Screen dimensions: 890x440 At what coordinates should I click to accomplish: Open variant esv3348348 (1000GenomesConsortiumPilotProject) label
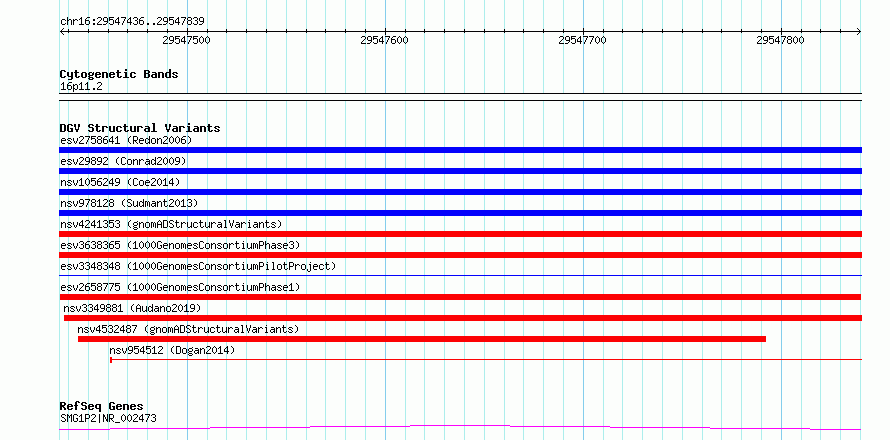pos(198,266)
